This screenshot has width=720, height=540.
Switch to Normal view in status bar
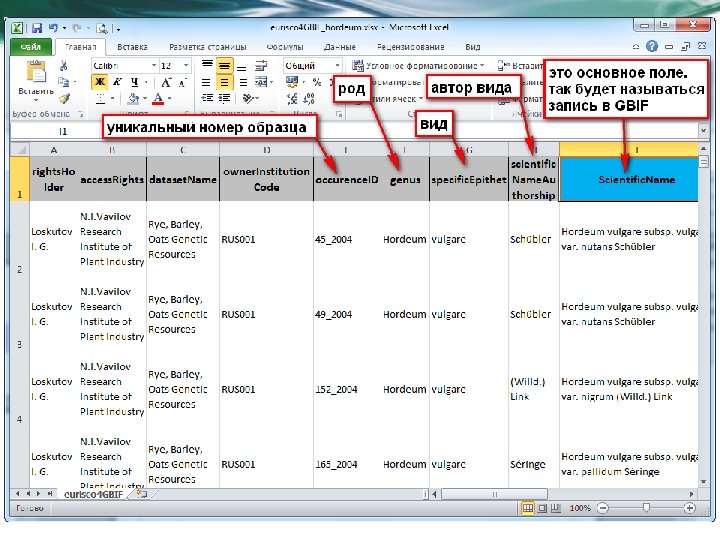(528, 508)
